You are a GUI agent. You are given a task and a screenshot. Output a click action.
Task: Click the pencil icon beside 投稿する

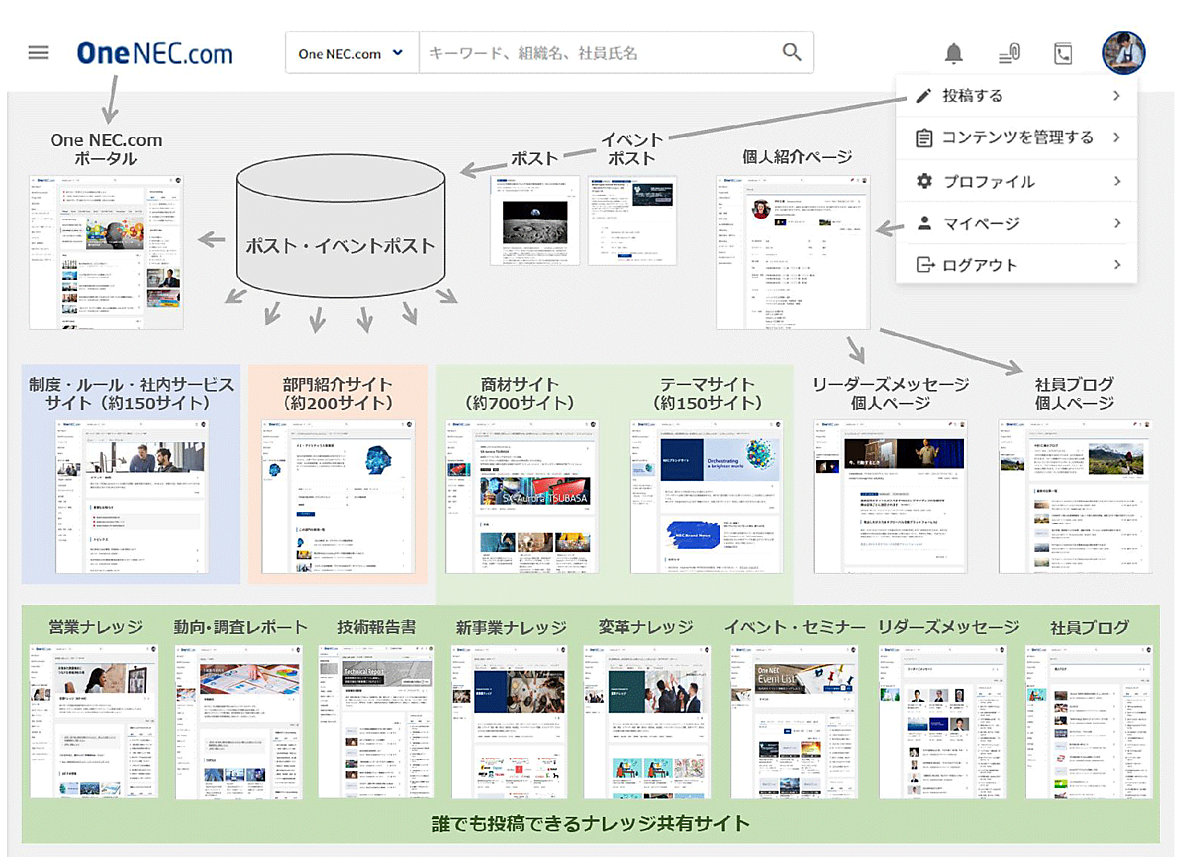tap(924, 96)
